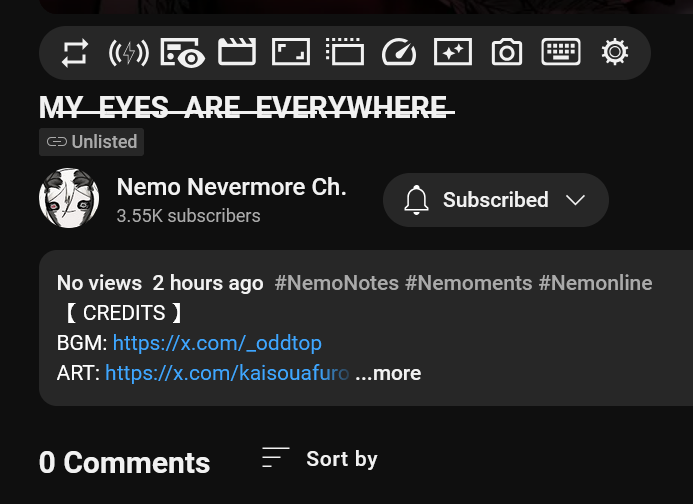The height and width of the screenshot is (504, 693).
Task: Open the playback speed gauge icon
Action: [x=399, y=52]
